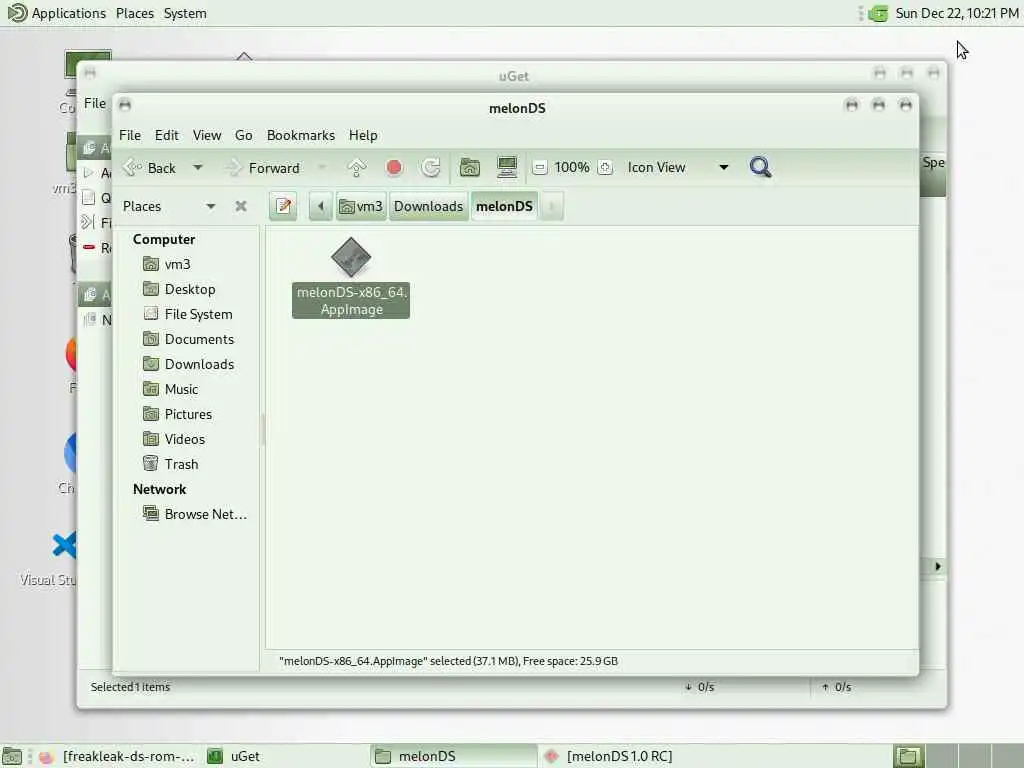1024x768 pixels.
Task: Go up to the parent folder
Action: click(x=357, y=168)
